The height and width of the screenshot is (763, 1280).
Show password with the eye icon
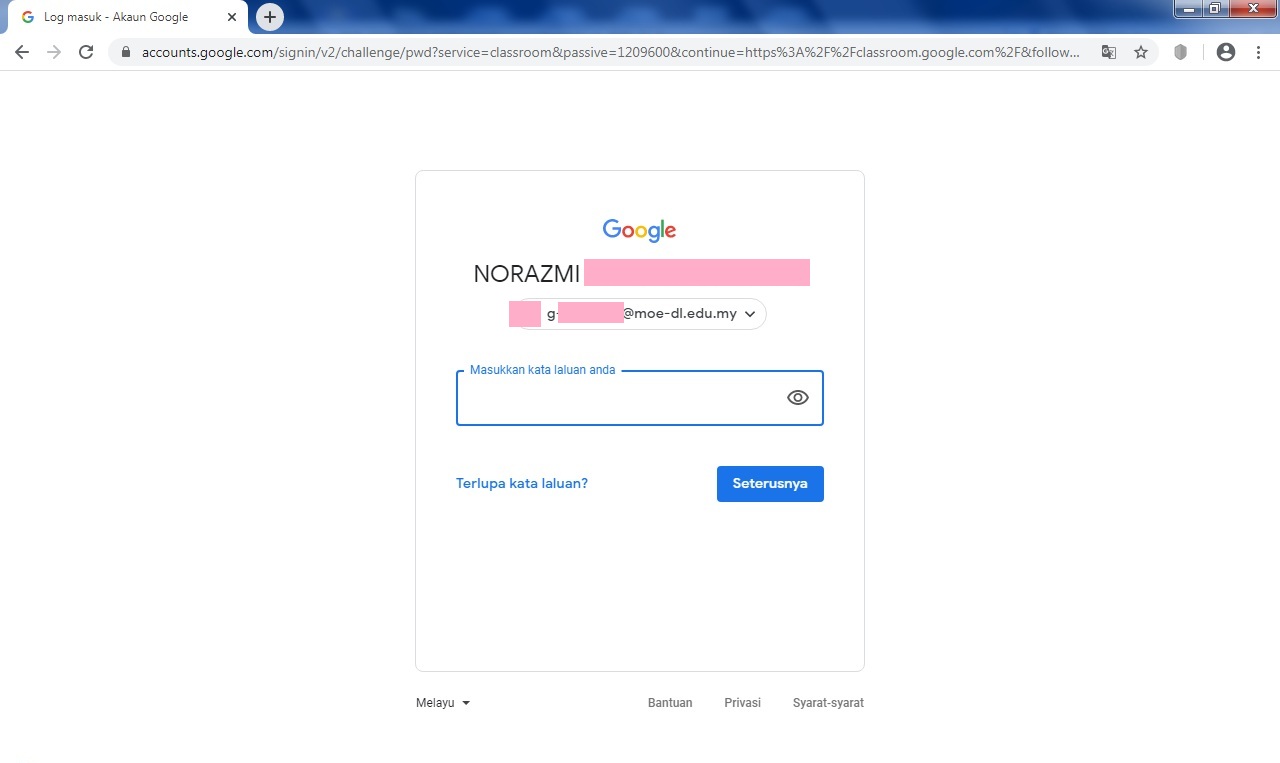tap(798, 397)
